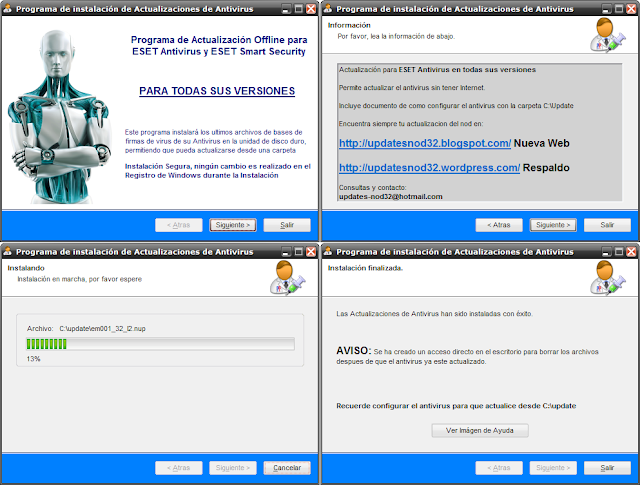The width and height of the screenshot is (640, 485).
Task: Click the Respaldo label
Action: 546,168
